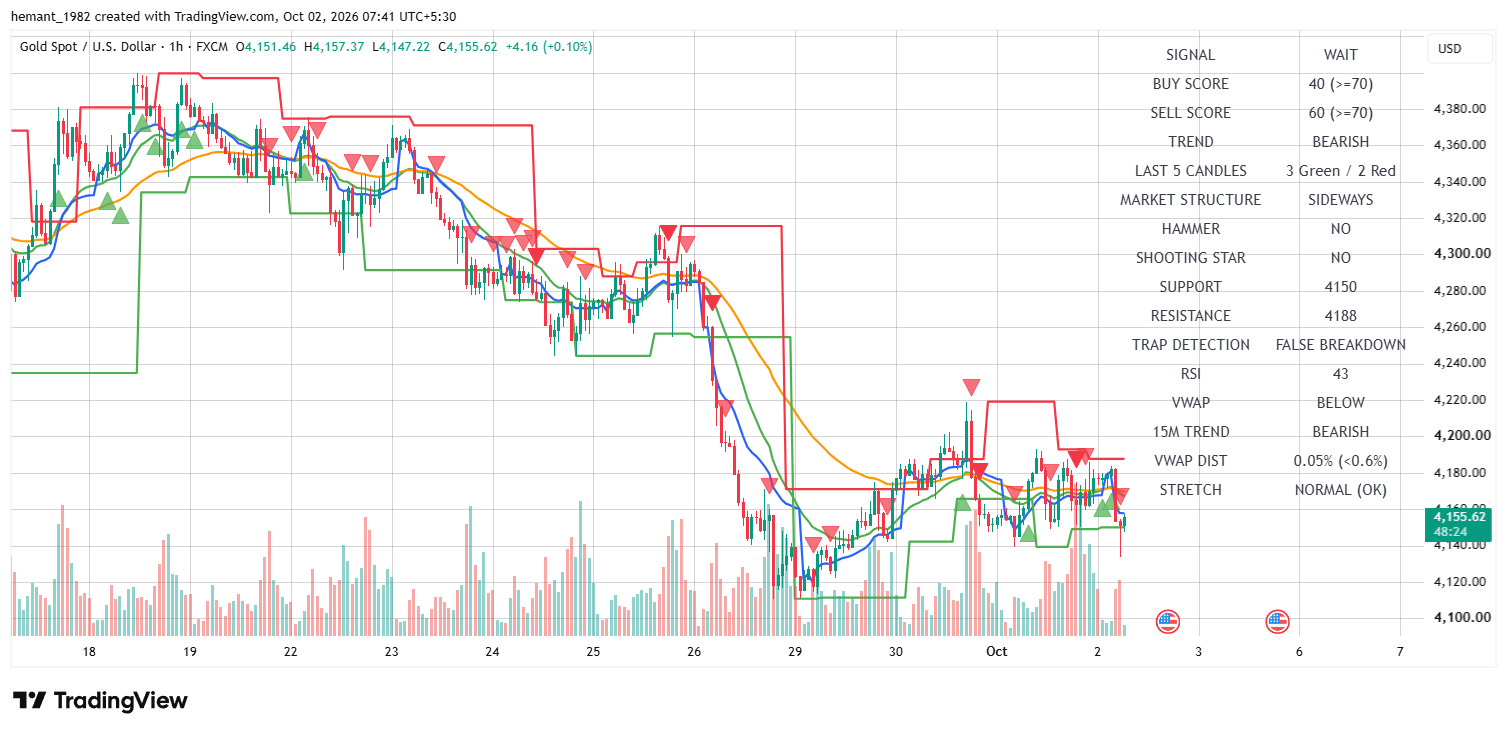Click the VWAP DIST value 0.05% (<0.6%)
1507x733 pixels.
tap(1340, 461)
